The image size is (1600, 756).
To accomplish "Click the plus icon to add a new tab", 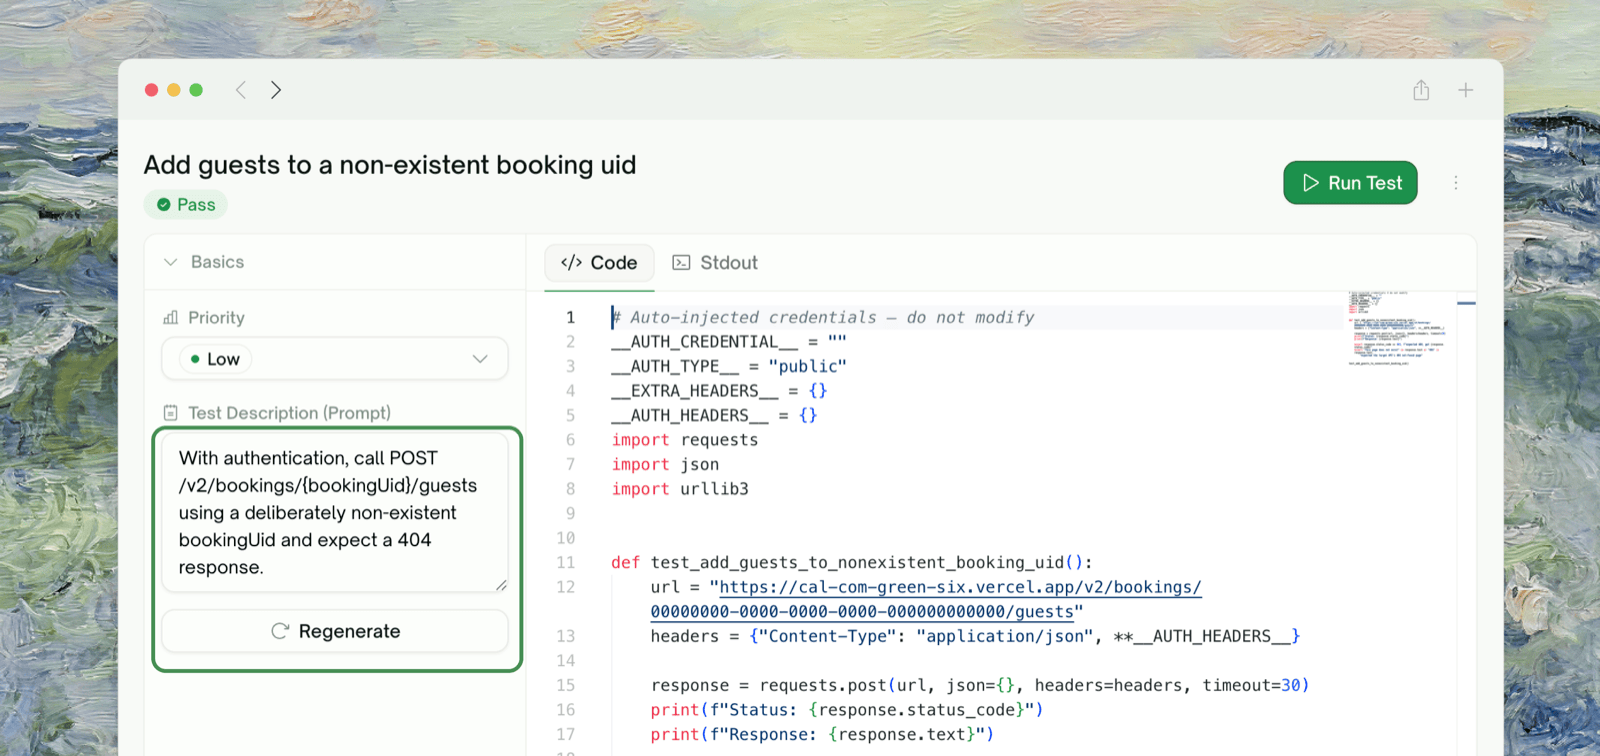I will coord(1465,90).
